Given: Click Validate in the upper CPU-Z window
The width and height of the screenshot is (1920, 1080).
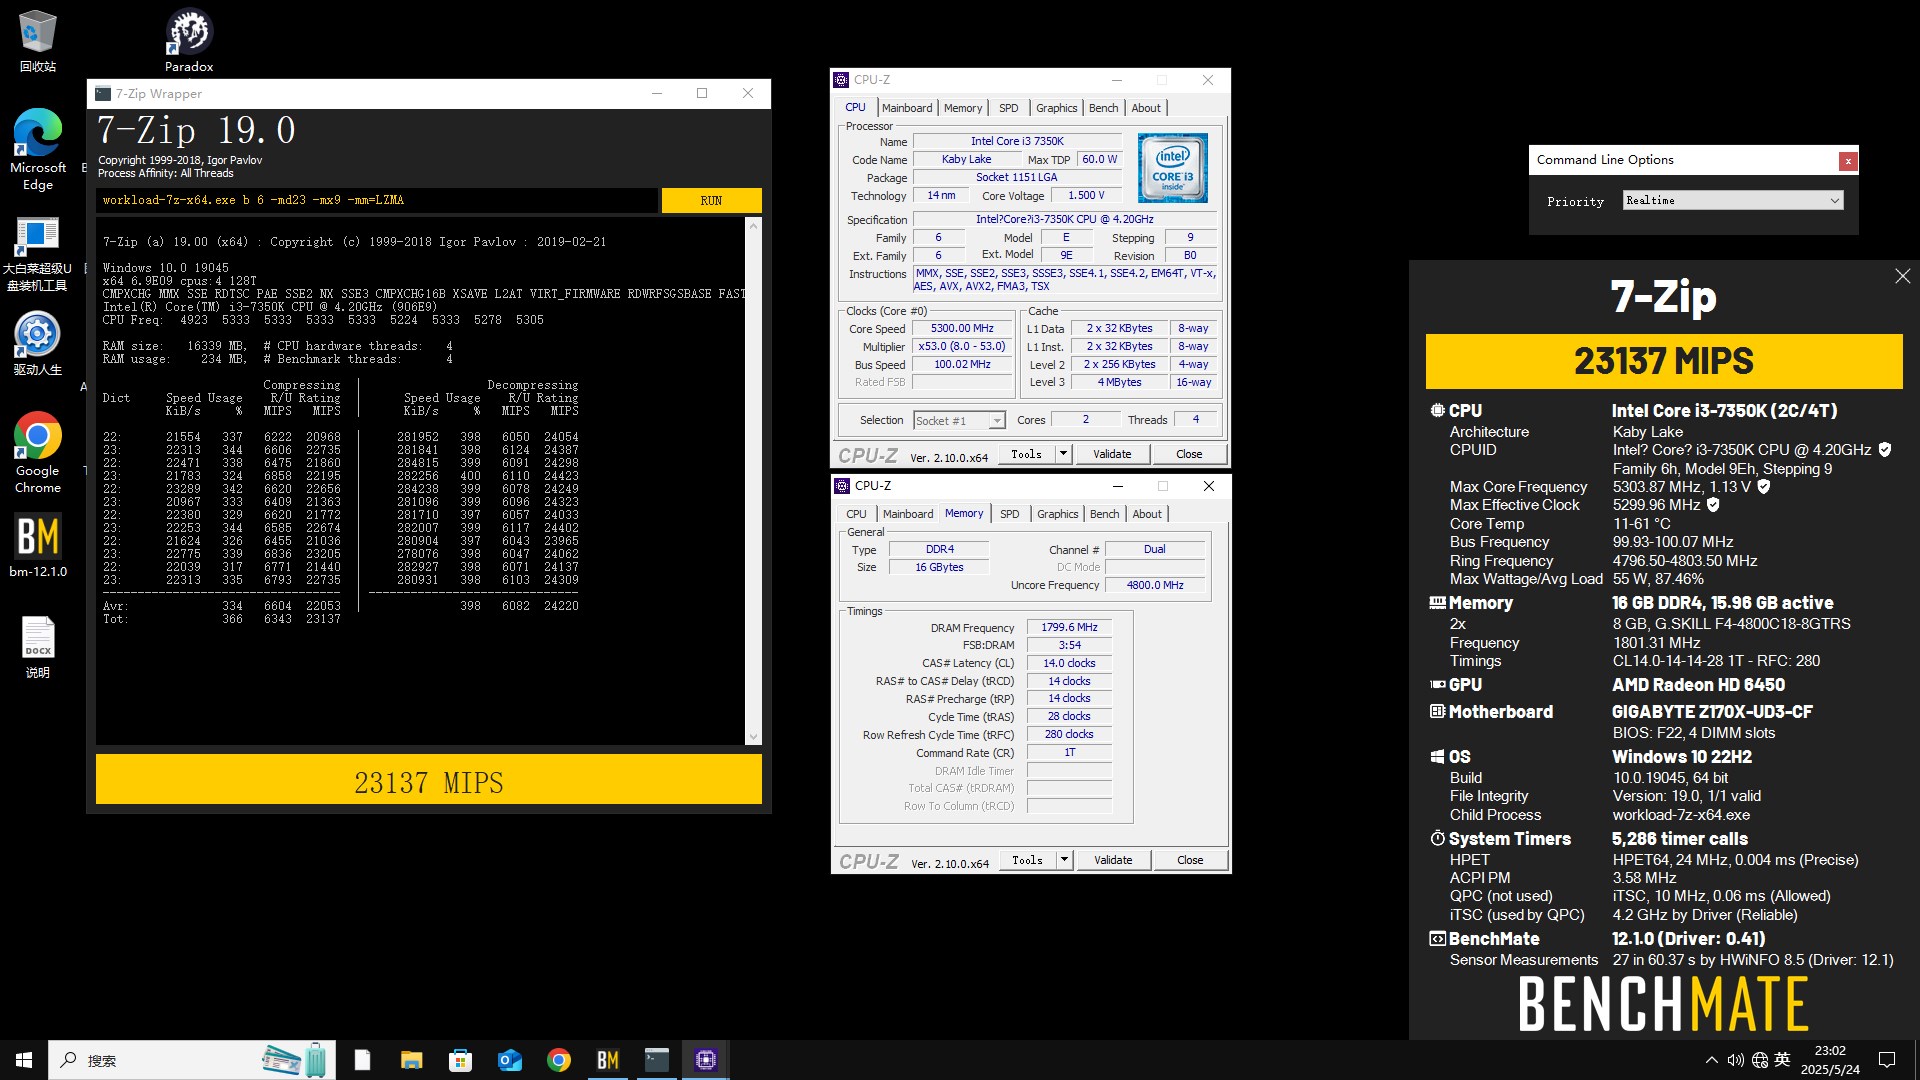Looking at the screenshot, I should [1112, 454].
